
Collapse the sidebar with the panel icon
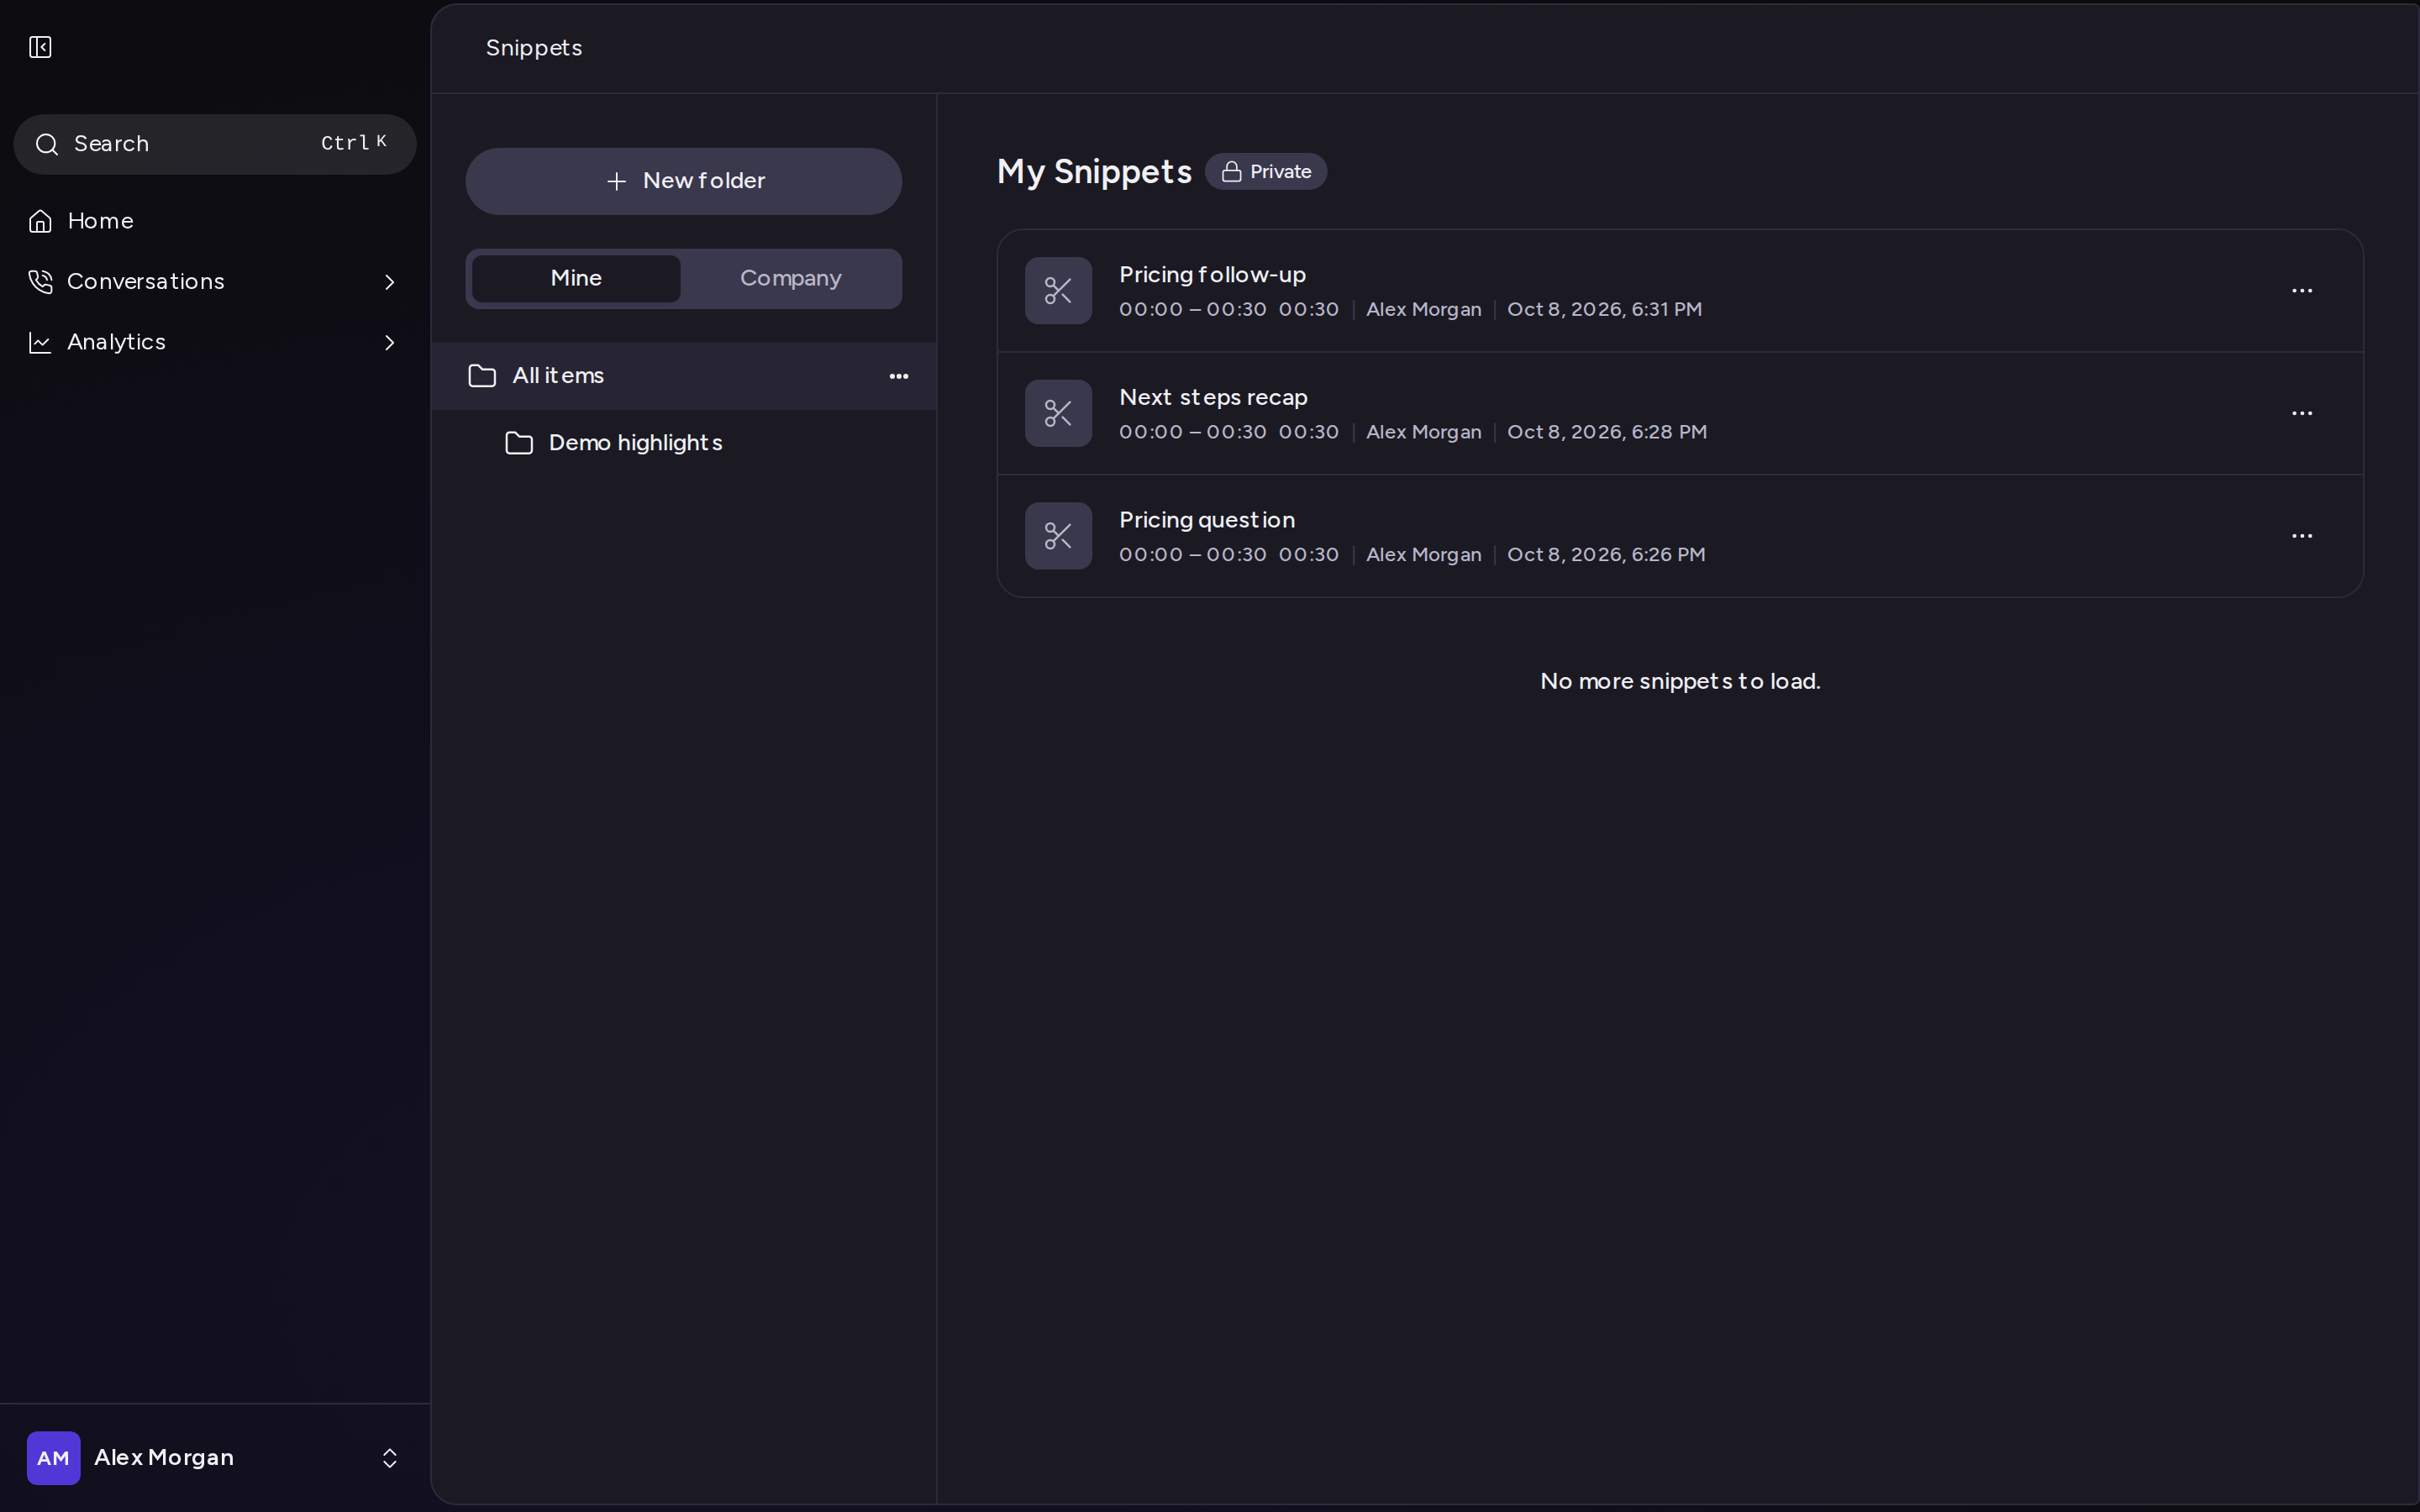click(40, 47)
